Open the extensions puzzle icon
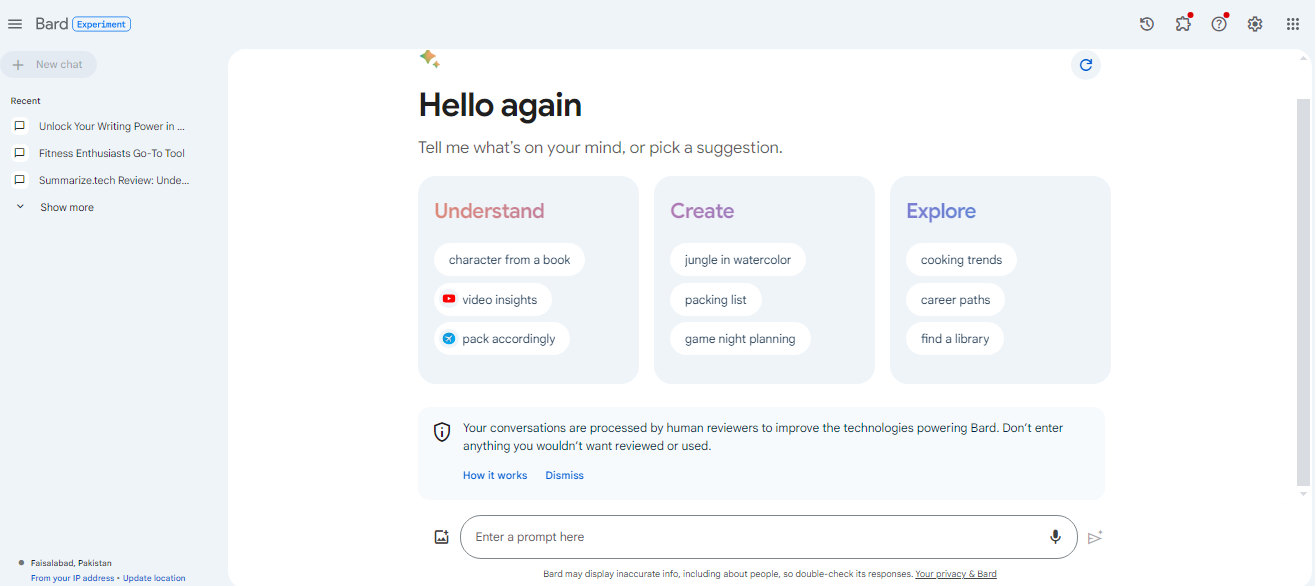1315x586 pixels. tap(1183, 24)
